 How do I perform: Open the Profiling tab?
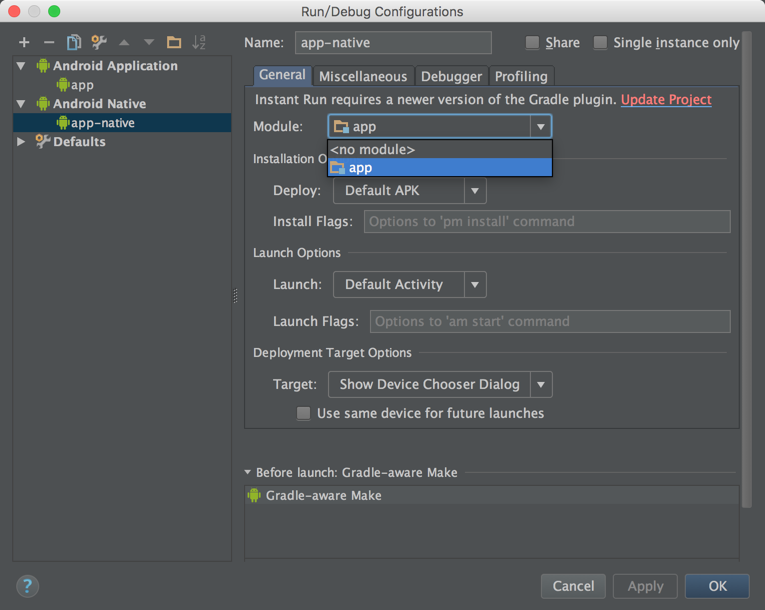coord(521,76)
